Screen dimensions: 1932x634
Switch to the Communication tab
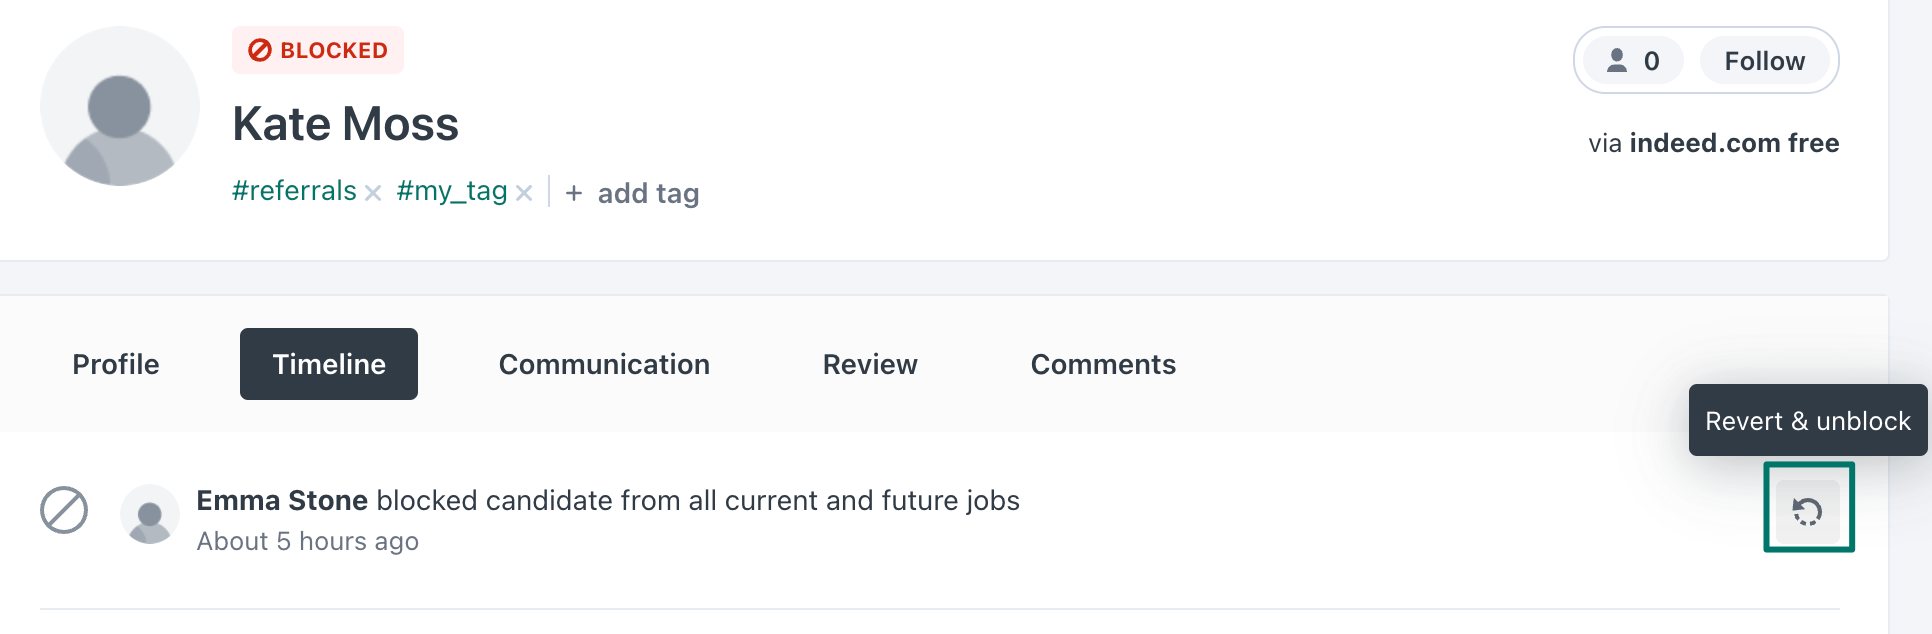(603, 364)
